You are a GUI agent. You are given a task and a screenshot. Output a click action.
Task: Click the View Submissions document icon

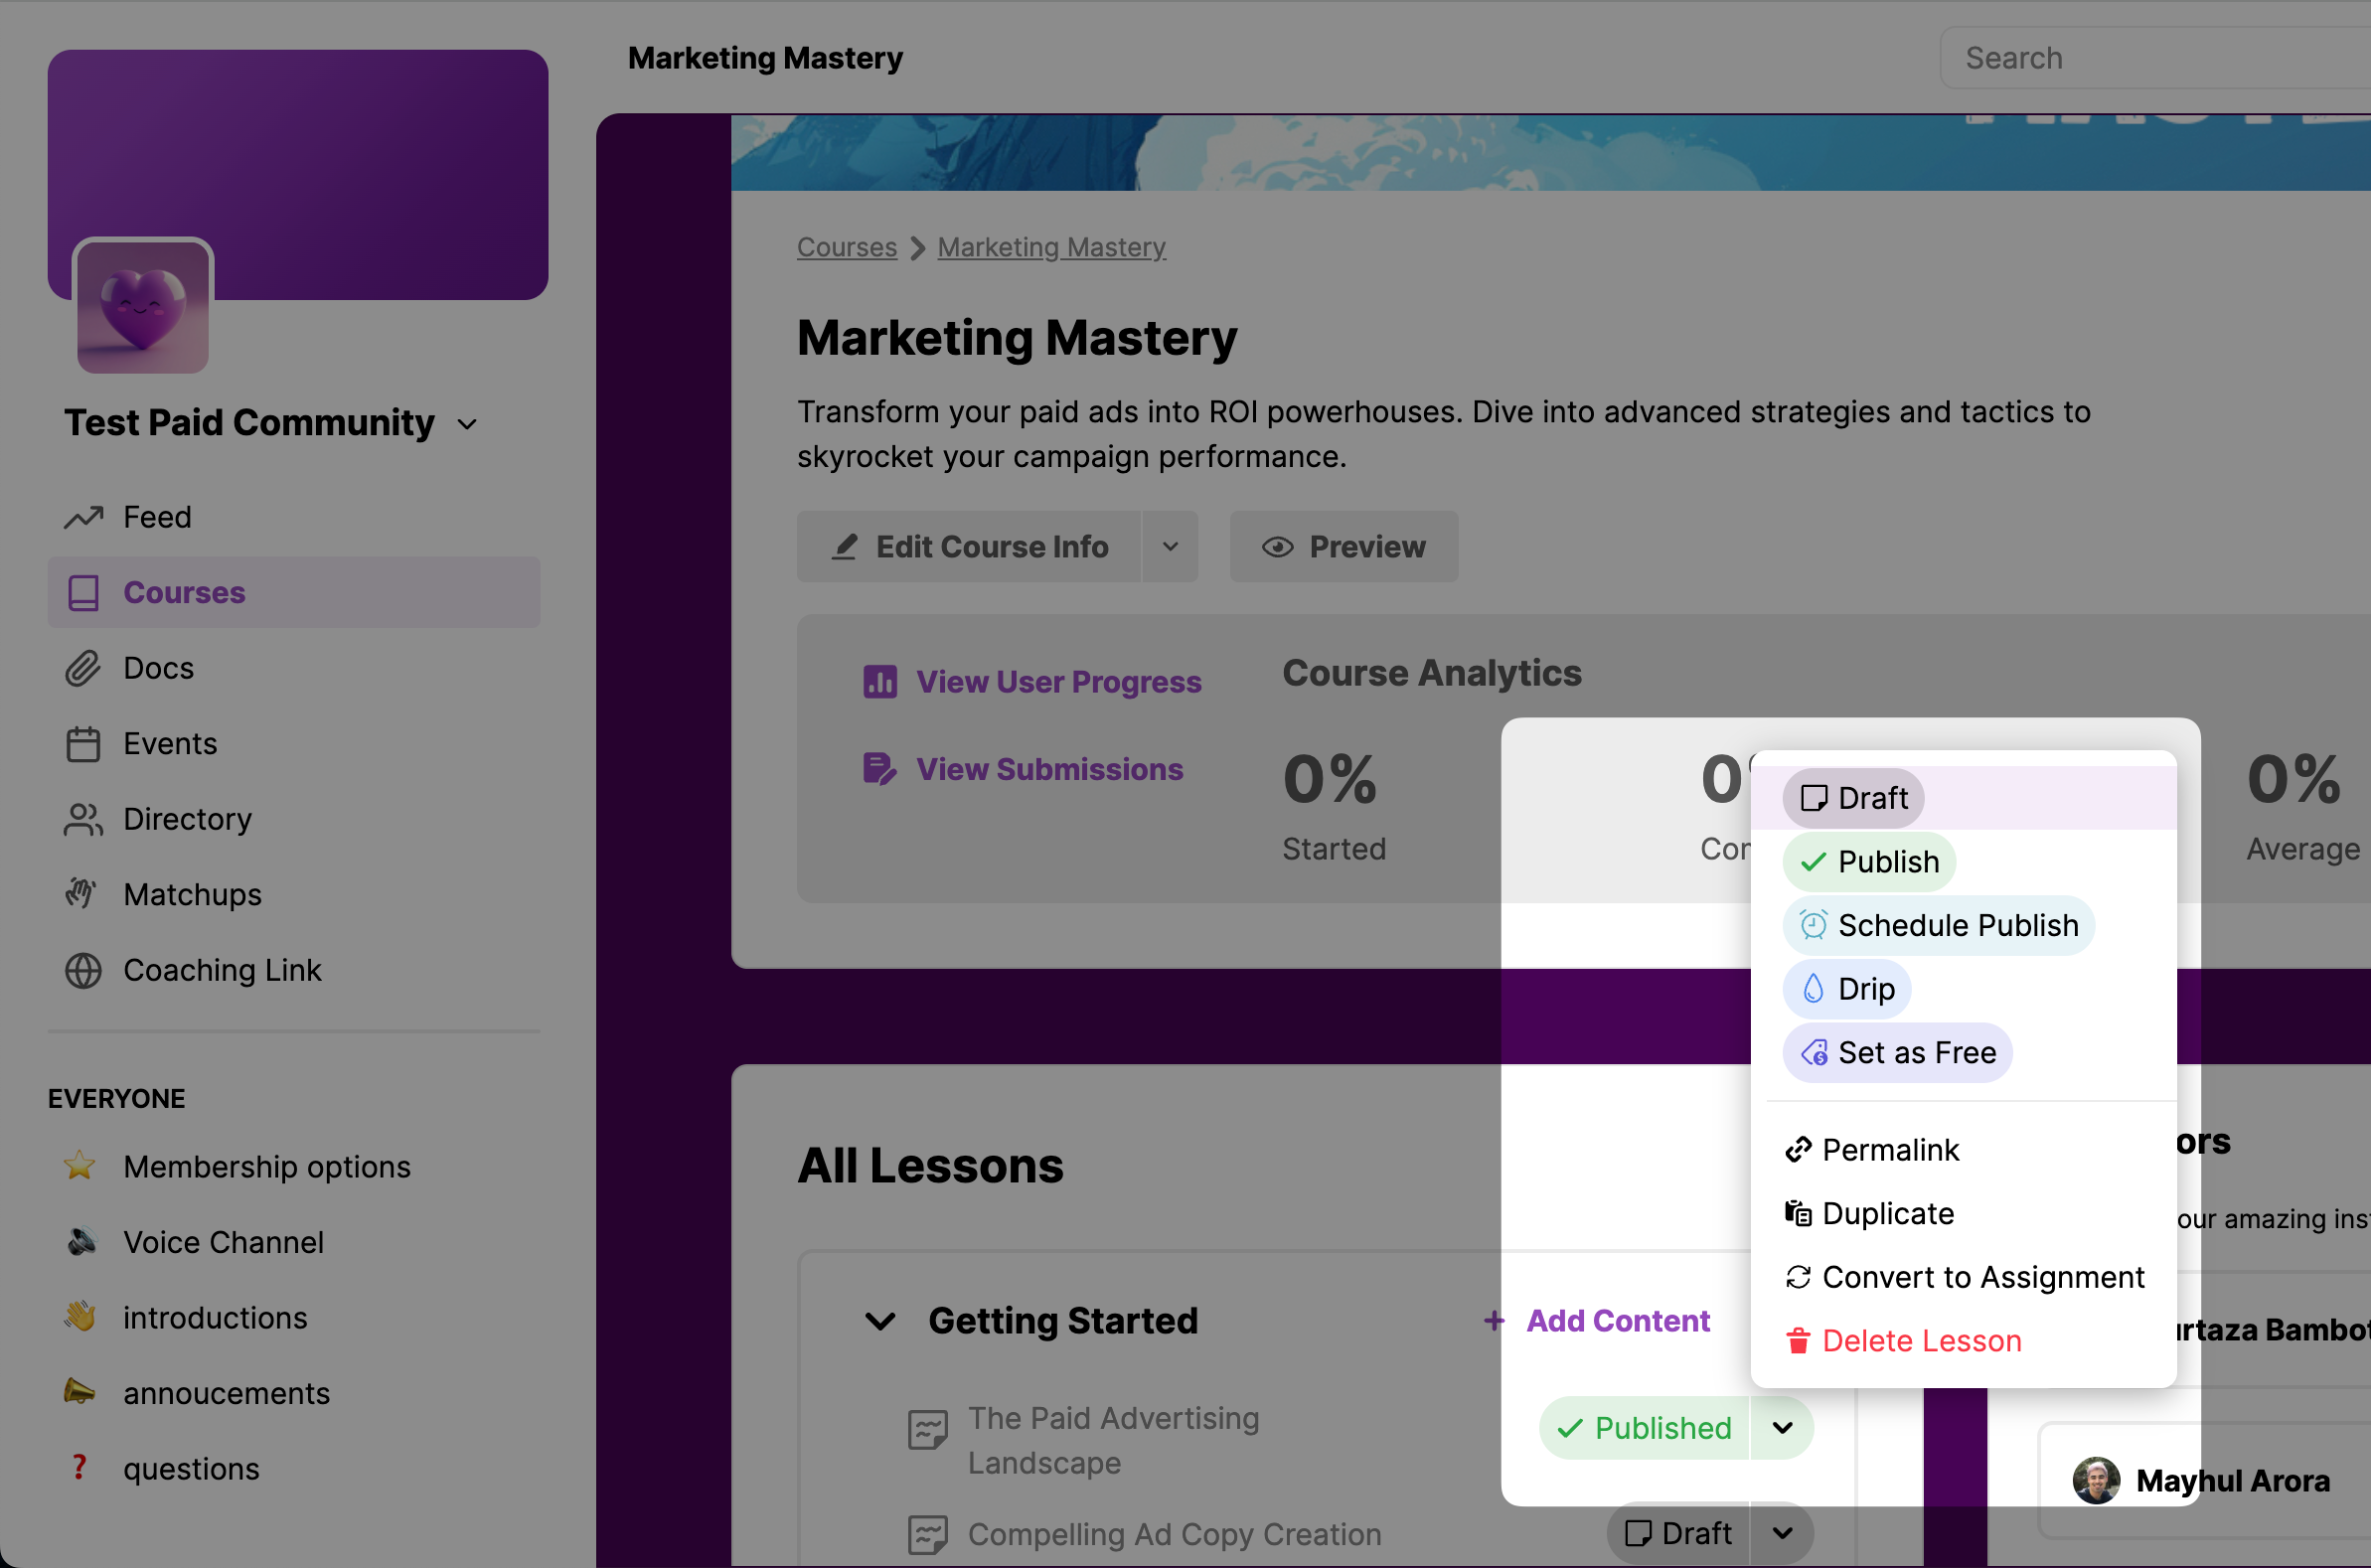pyautogui.click(x=879, y=769)
